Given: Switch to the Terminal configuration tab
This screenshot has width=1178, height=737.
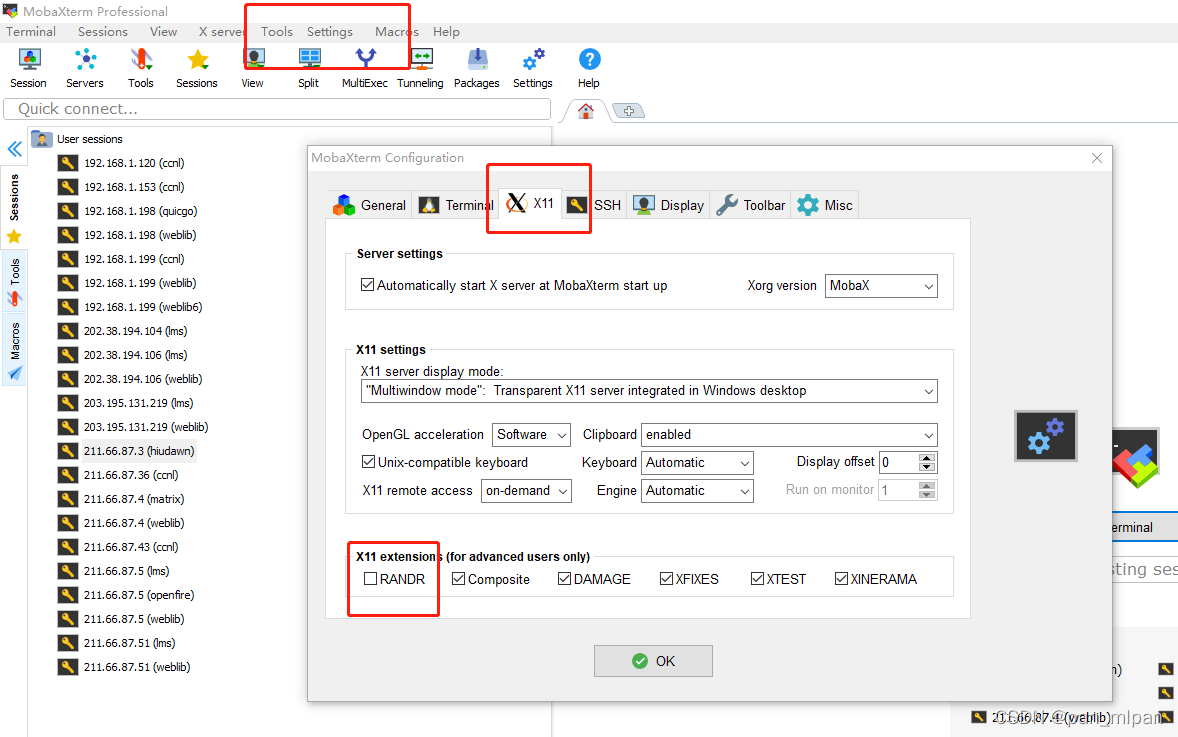Looking at the screenshot, I should pos(455,205).
